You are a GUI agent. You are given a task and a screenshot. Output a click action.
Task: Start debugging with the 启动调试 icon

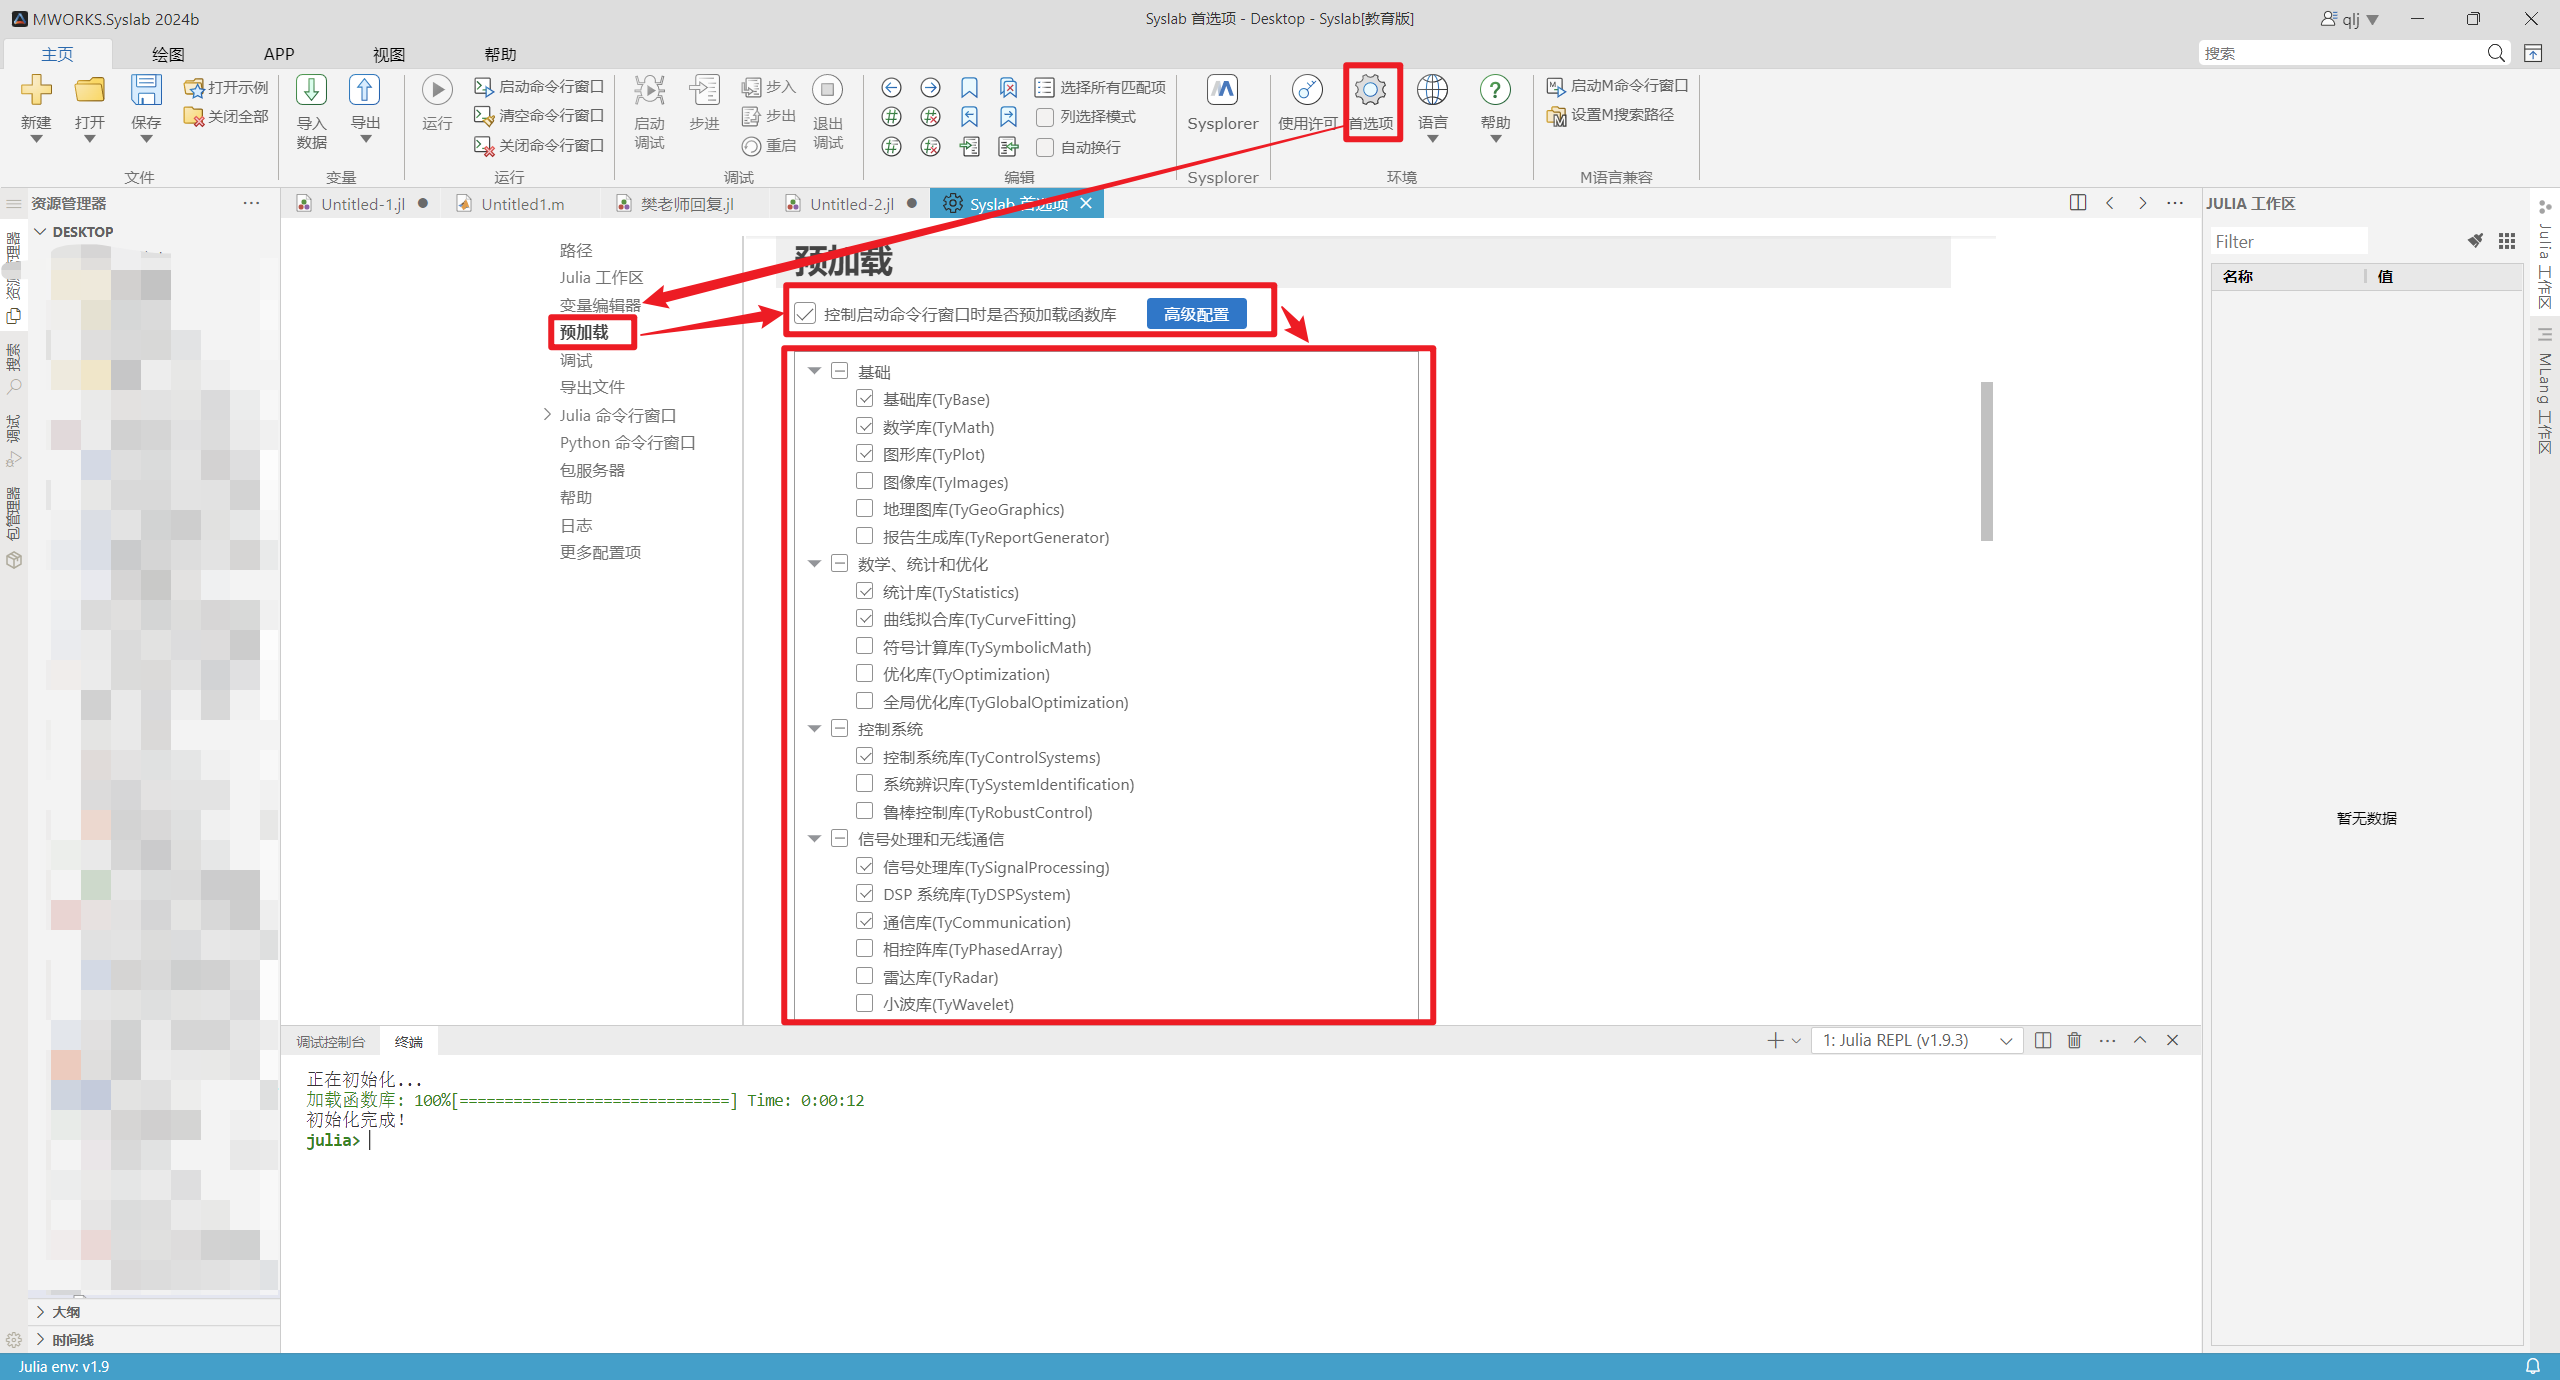649,90
